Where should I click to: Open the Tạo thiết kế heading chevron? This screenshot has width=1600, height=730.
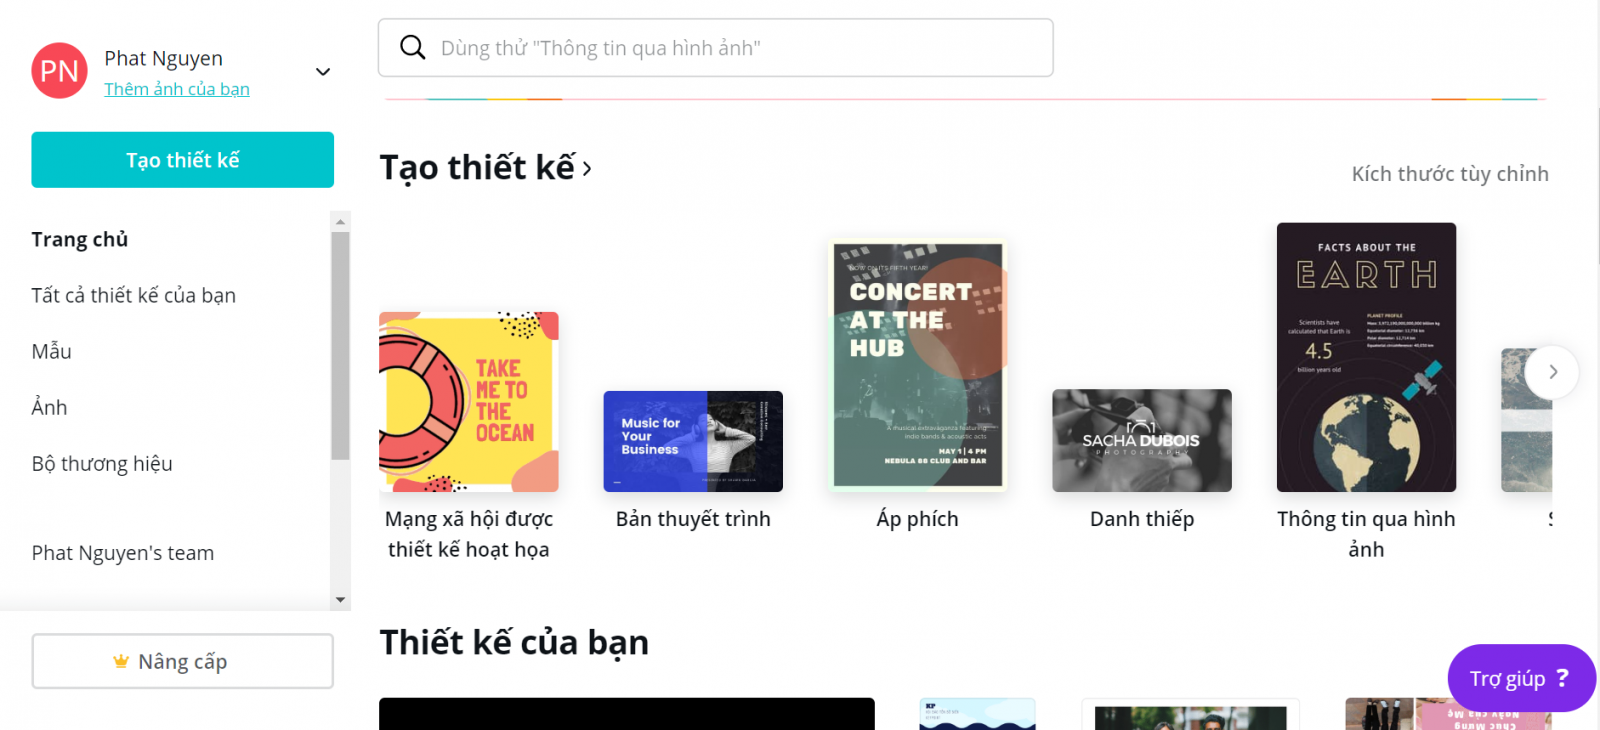[x=587, y=169]
